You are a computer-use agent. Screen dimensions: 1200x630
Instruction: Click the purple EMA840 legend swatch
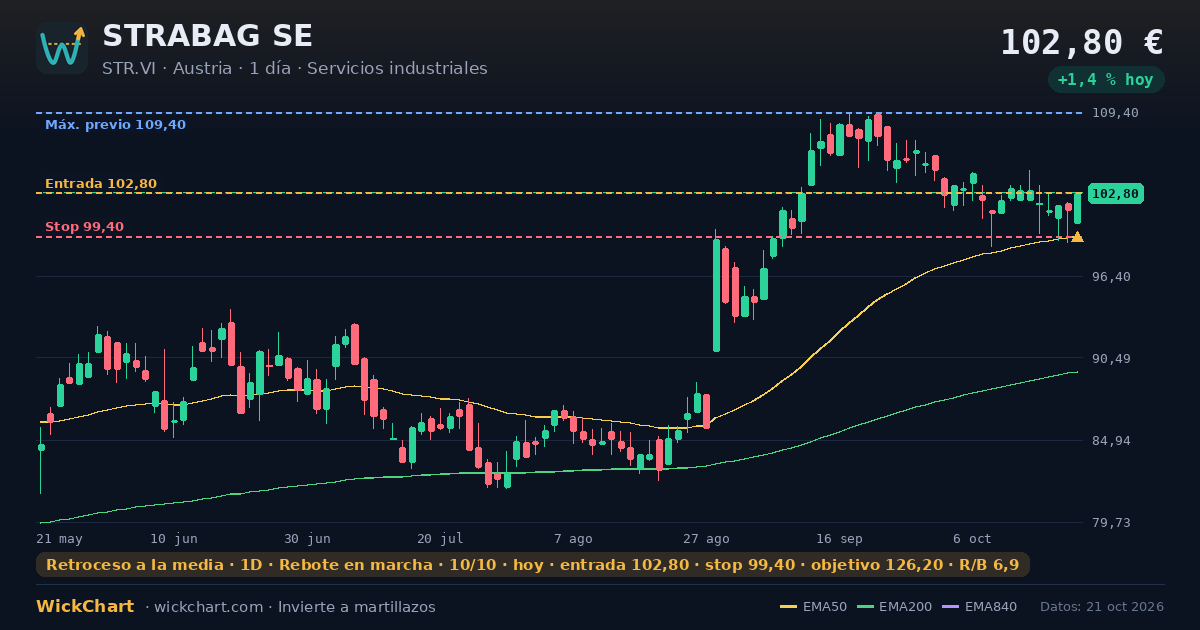950,607
